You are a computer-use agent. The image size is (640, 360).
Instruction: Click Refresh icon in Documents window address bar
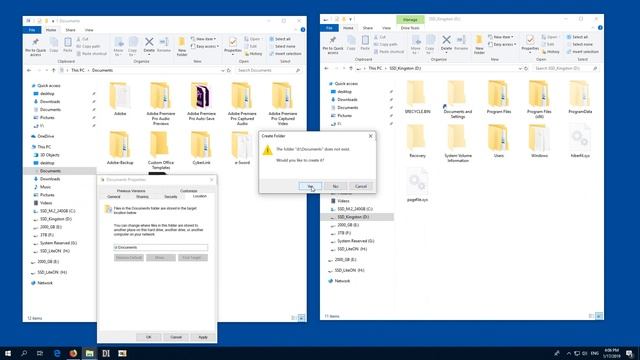(229, 70)
